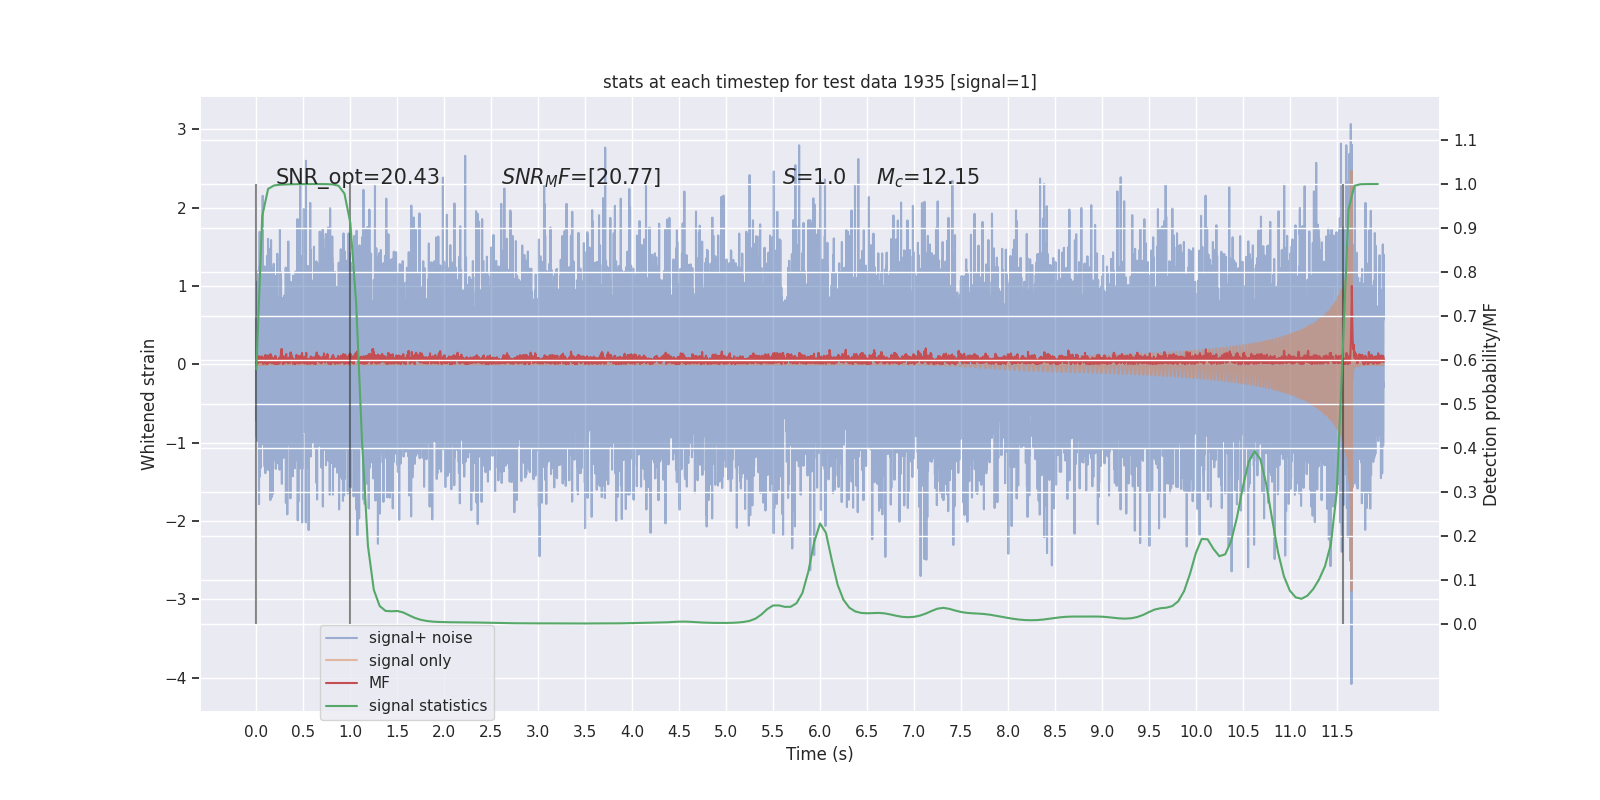Click the x-axis tick label 7.5
Screen dimensions: 1600x800
961,732
